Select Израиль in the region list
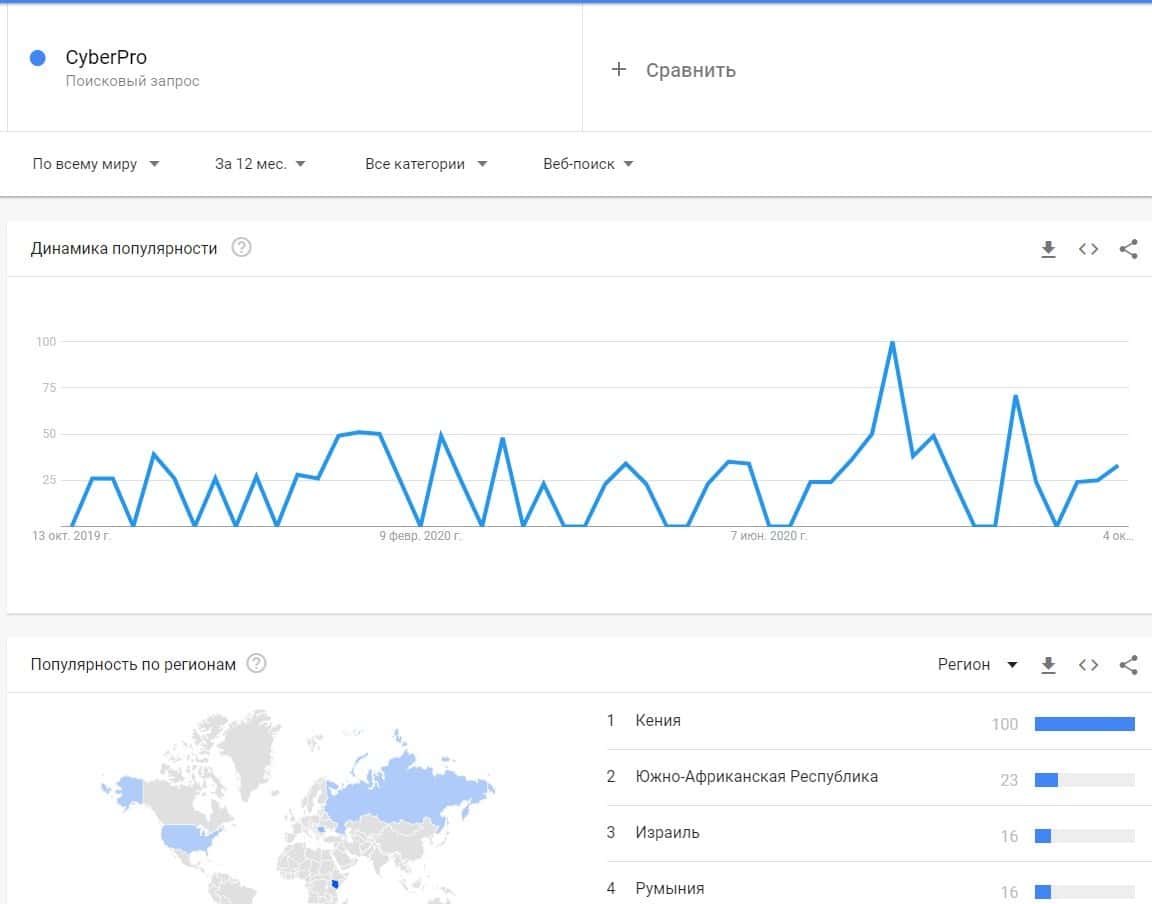 (667, 832)
